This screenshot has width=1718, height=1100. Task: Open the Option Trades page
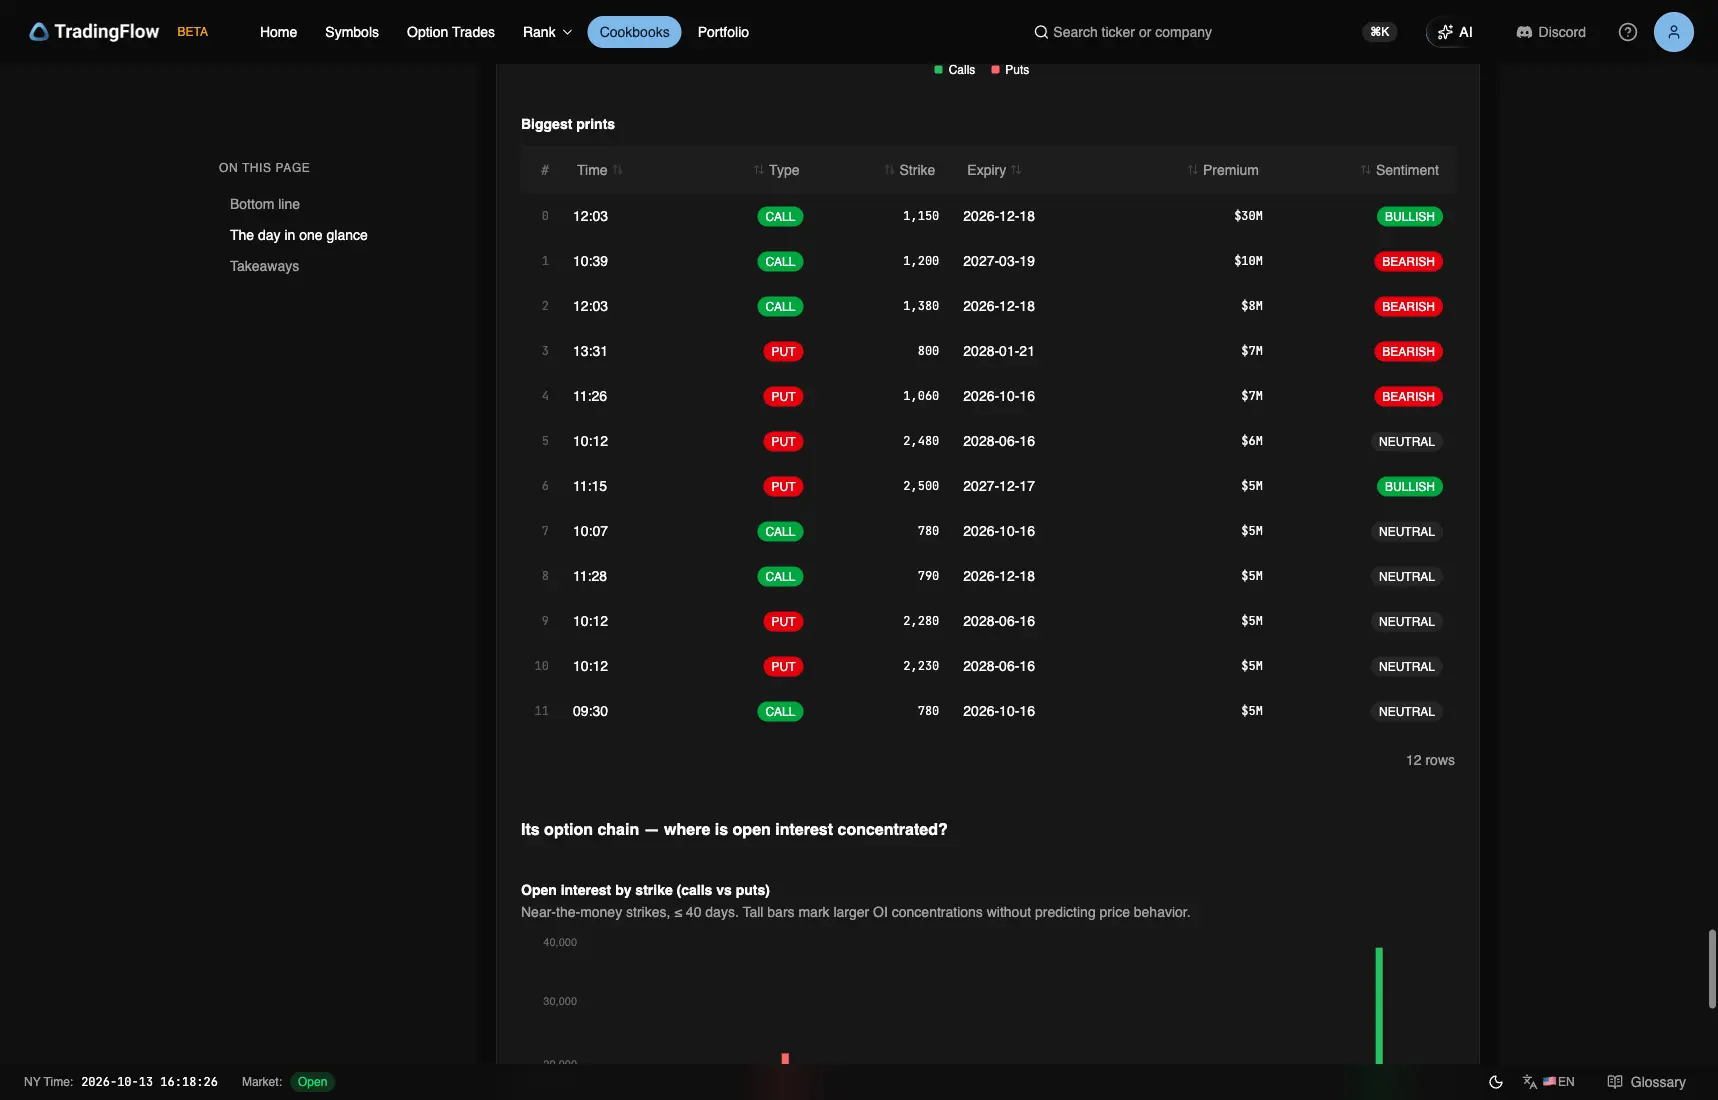click(451, 32)
